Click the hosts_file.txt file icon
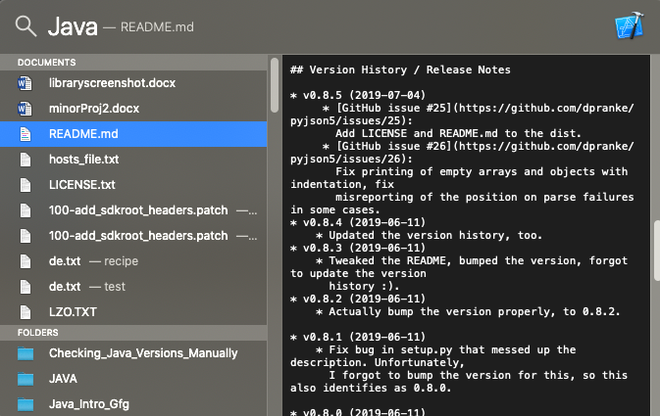 (x=25, y=160)
